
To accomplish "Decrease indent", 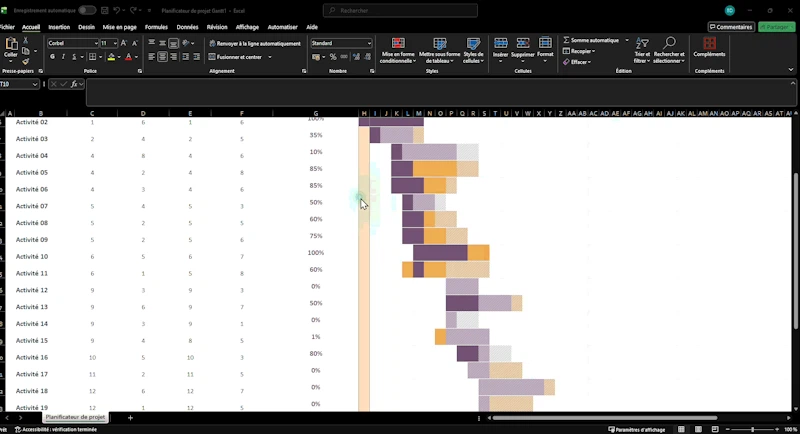I will (x=185, y=57).
